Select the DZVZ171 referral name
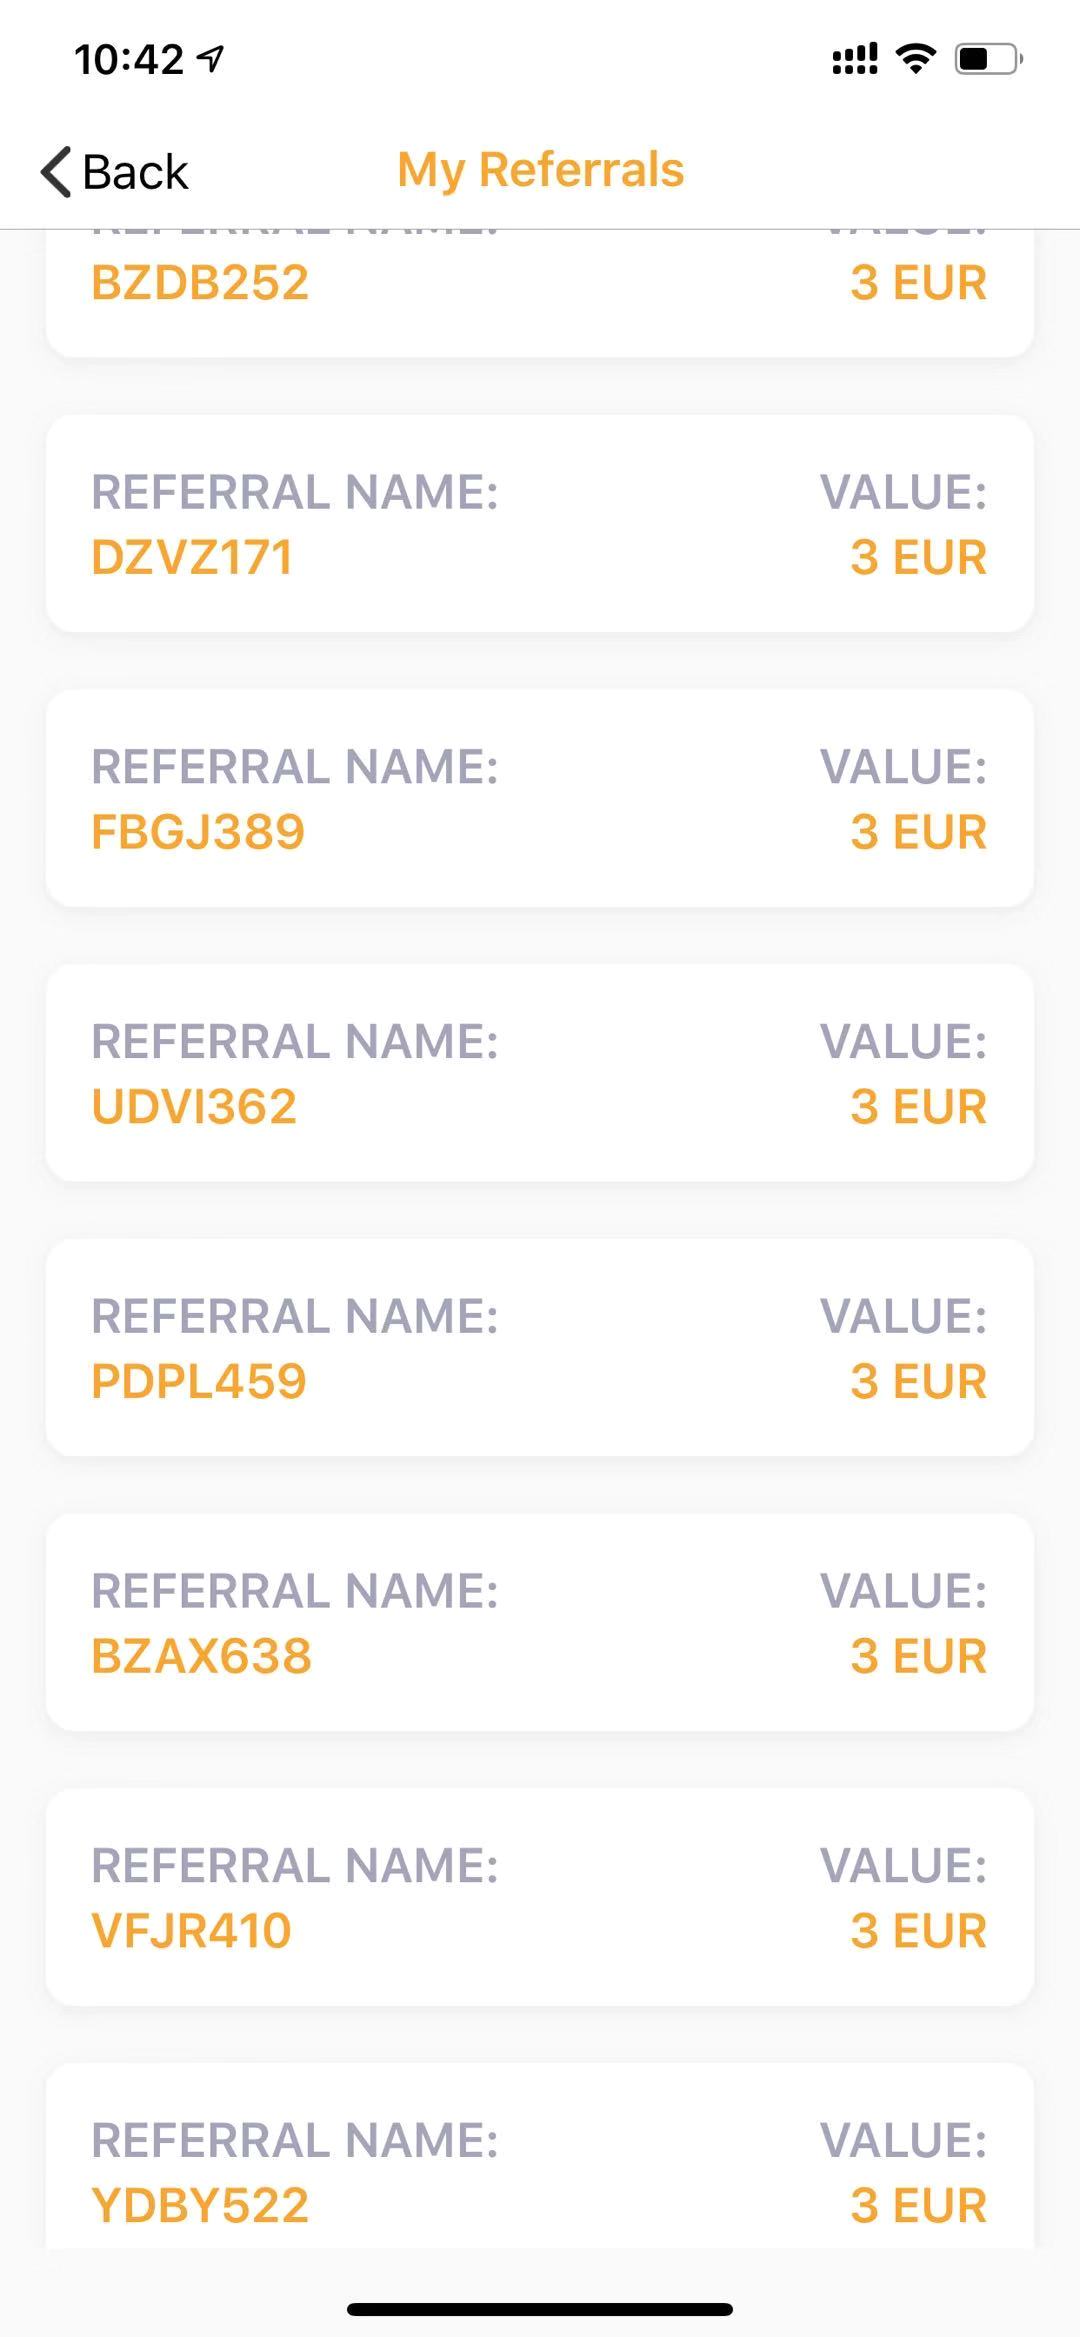Image resolution: width=1080 pixels, height=2337 pixels. (x=192, y=557)
